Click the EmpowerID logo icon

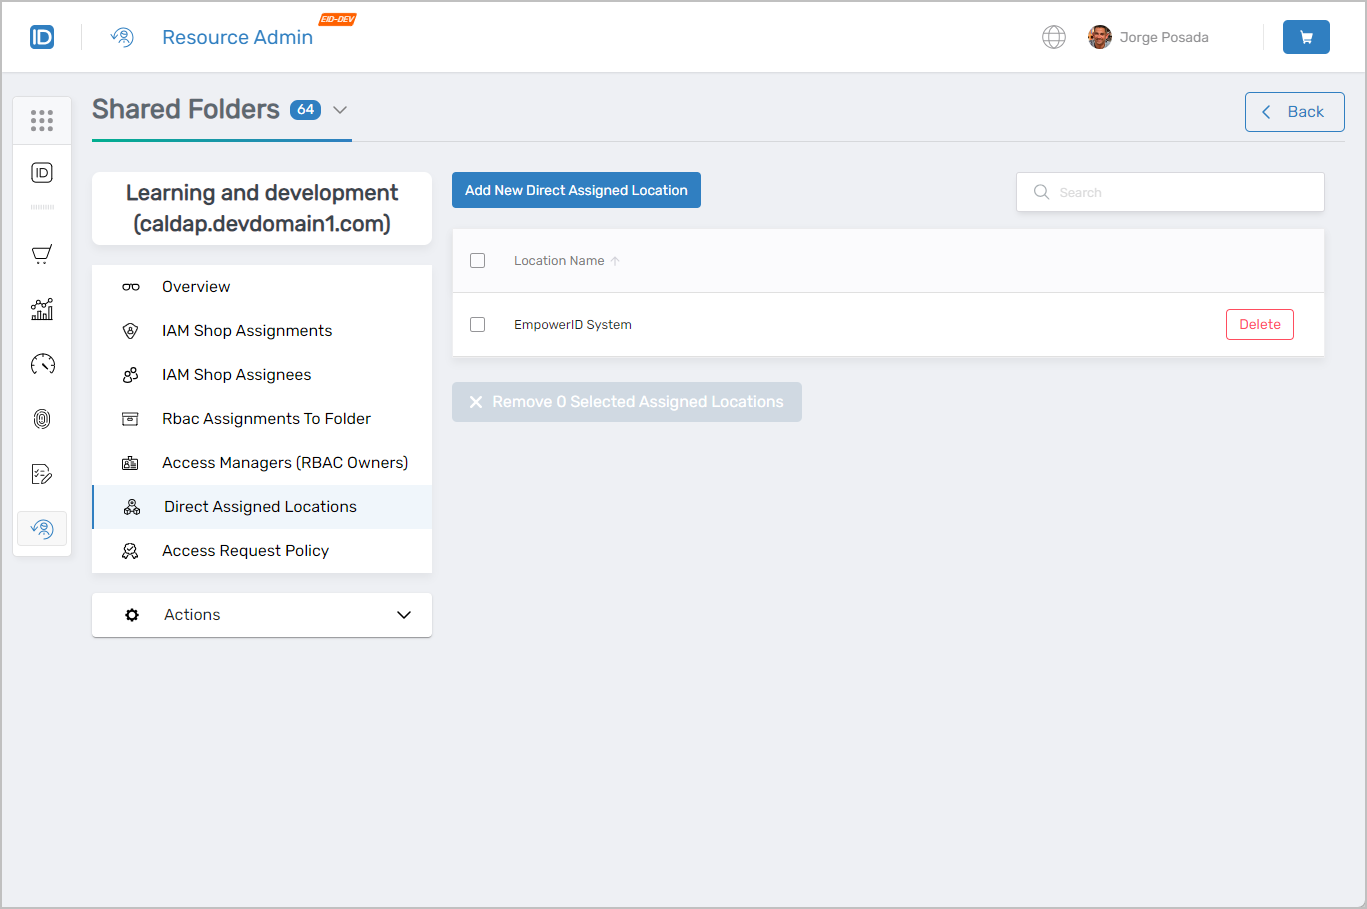click(42, 37)
